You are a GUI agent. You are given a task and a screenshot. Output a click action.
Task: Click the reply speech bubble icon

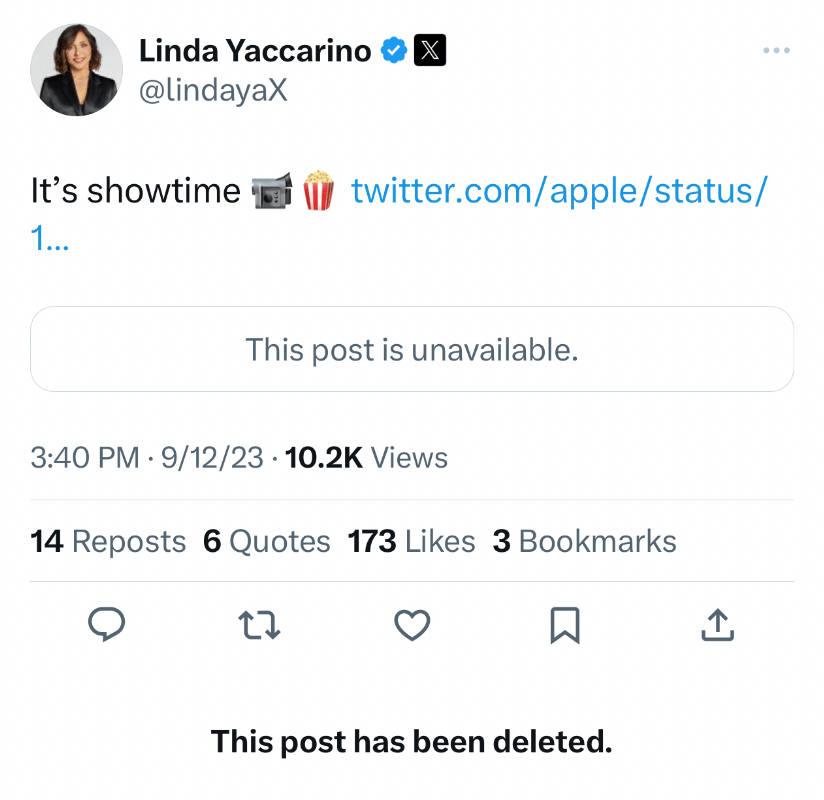[x=107, y=624]
